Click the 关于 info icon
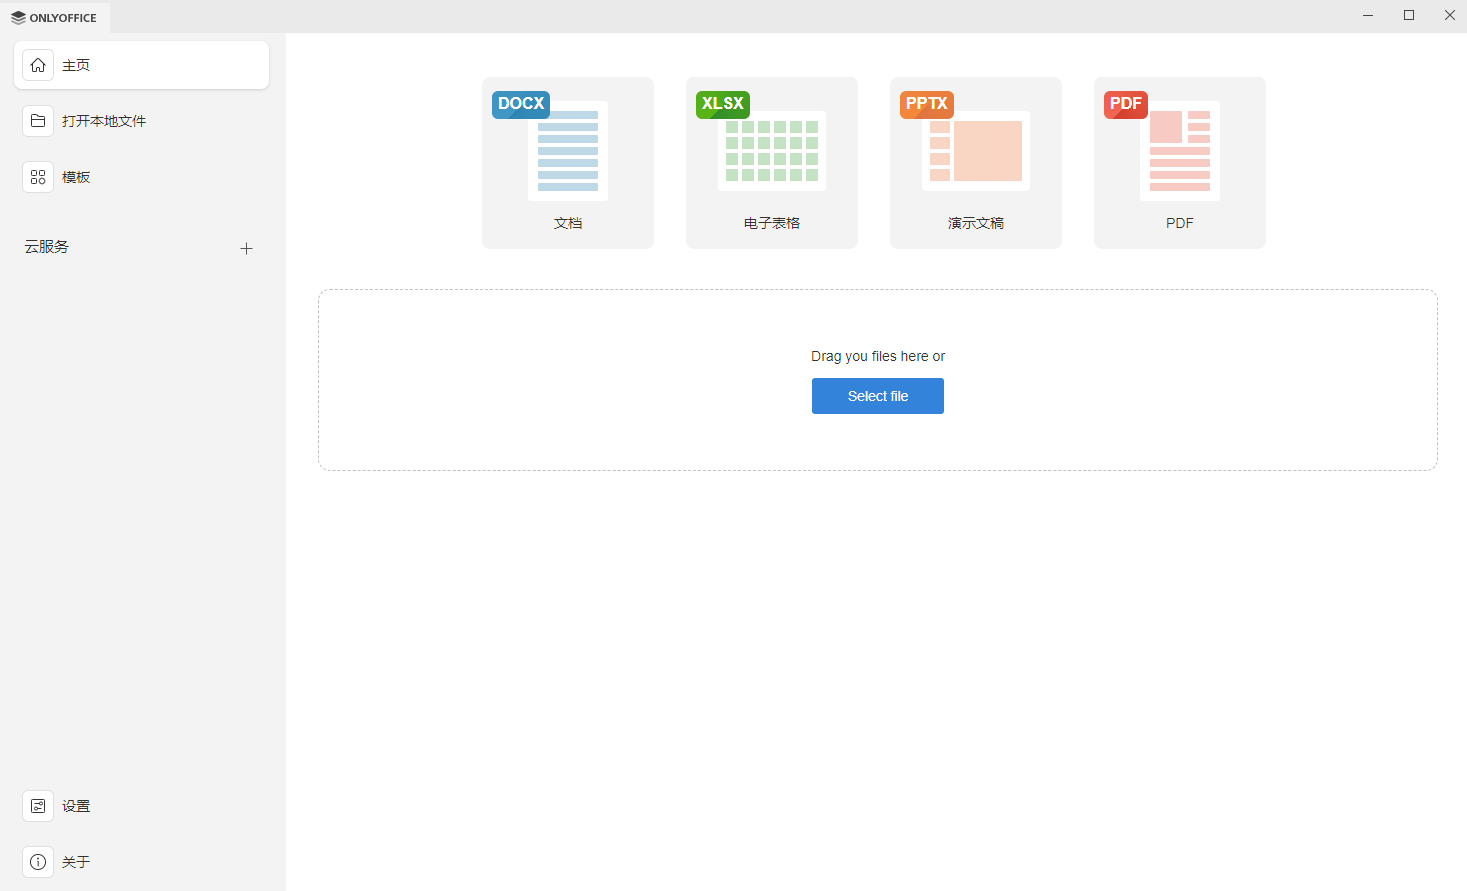1467x891 pixels. [x=38, y=862]
